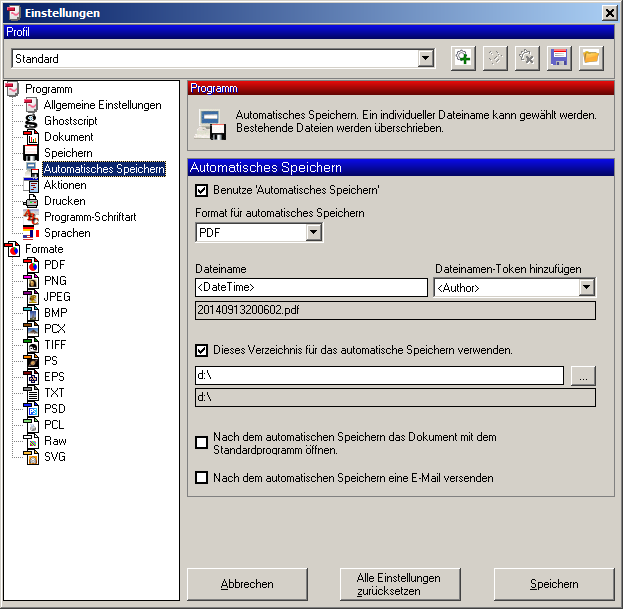Click the add new profile icon

point(463,59)
